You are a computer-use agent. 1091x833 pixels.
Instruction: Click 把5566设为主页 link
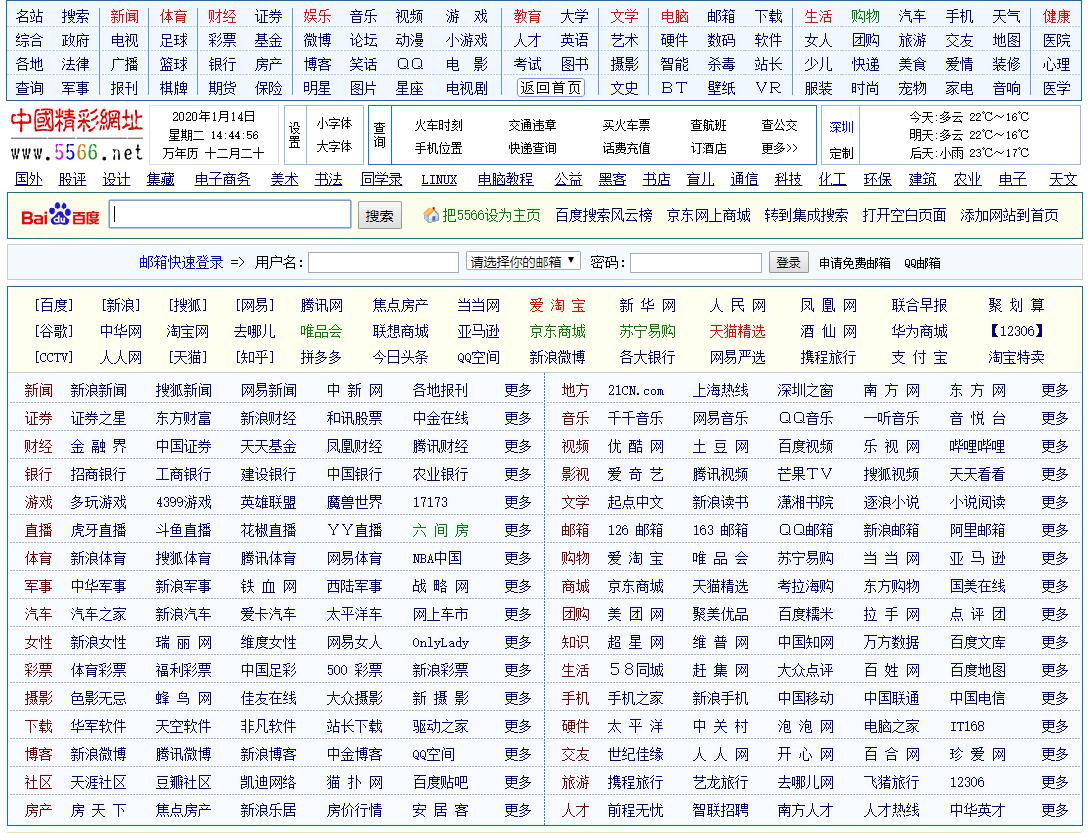491,216
